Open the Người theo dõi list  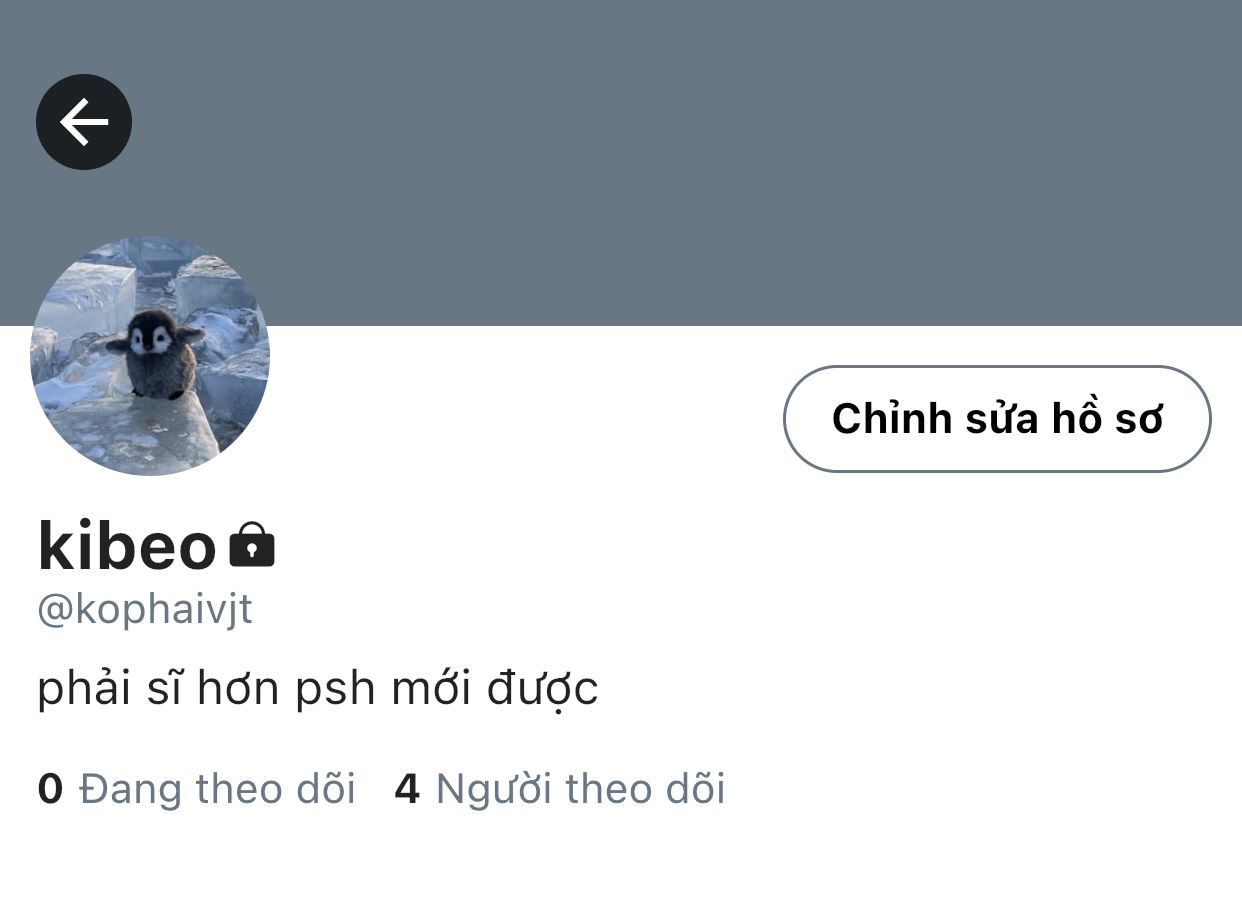click(x=560, y=789)
